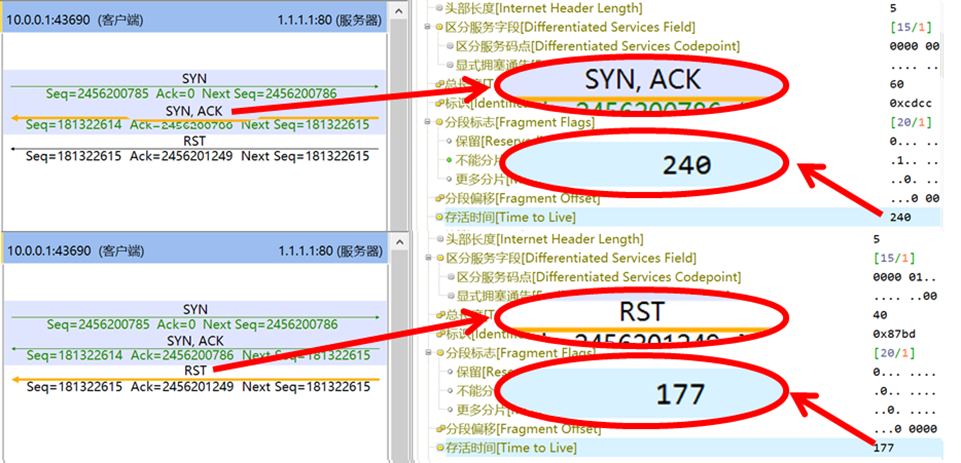This screenshot has width=961, height=463.
Task: Click the upper flow diagram's scroll-up arrow
Action: 398,10
